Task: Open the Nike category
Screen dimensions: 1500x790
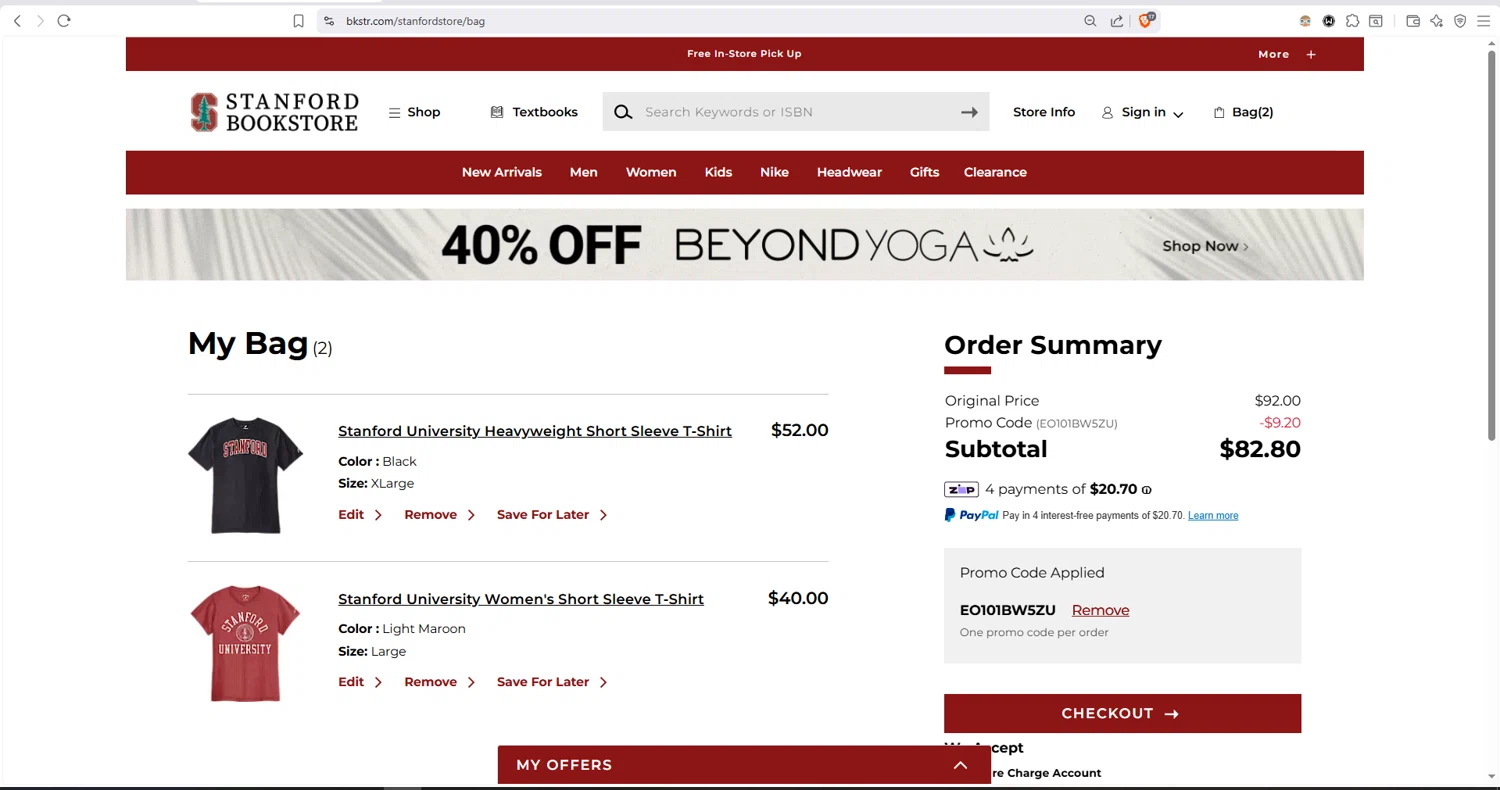Action: [774, 172]
